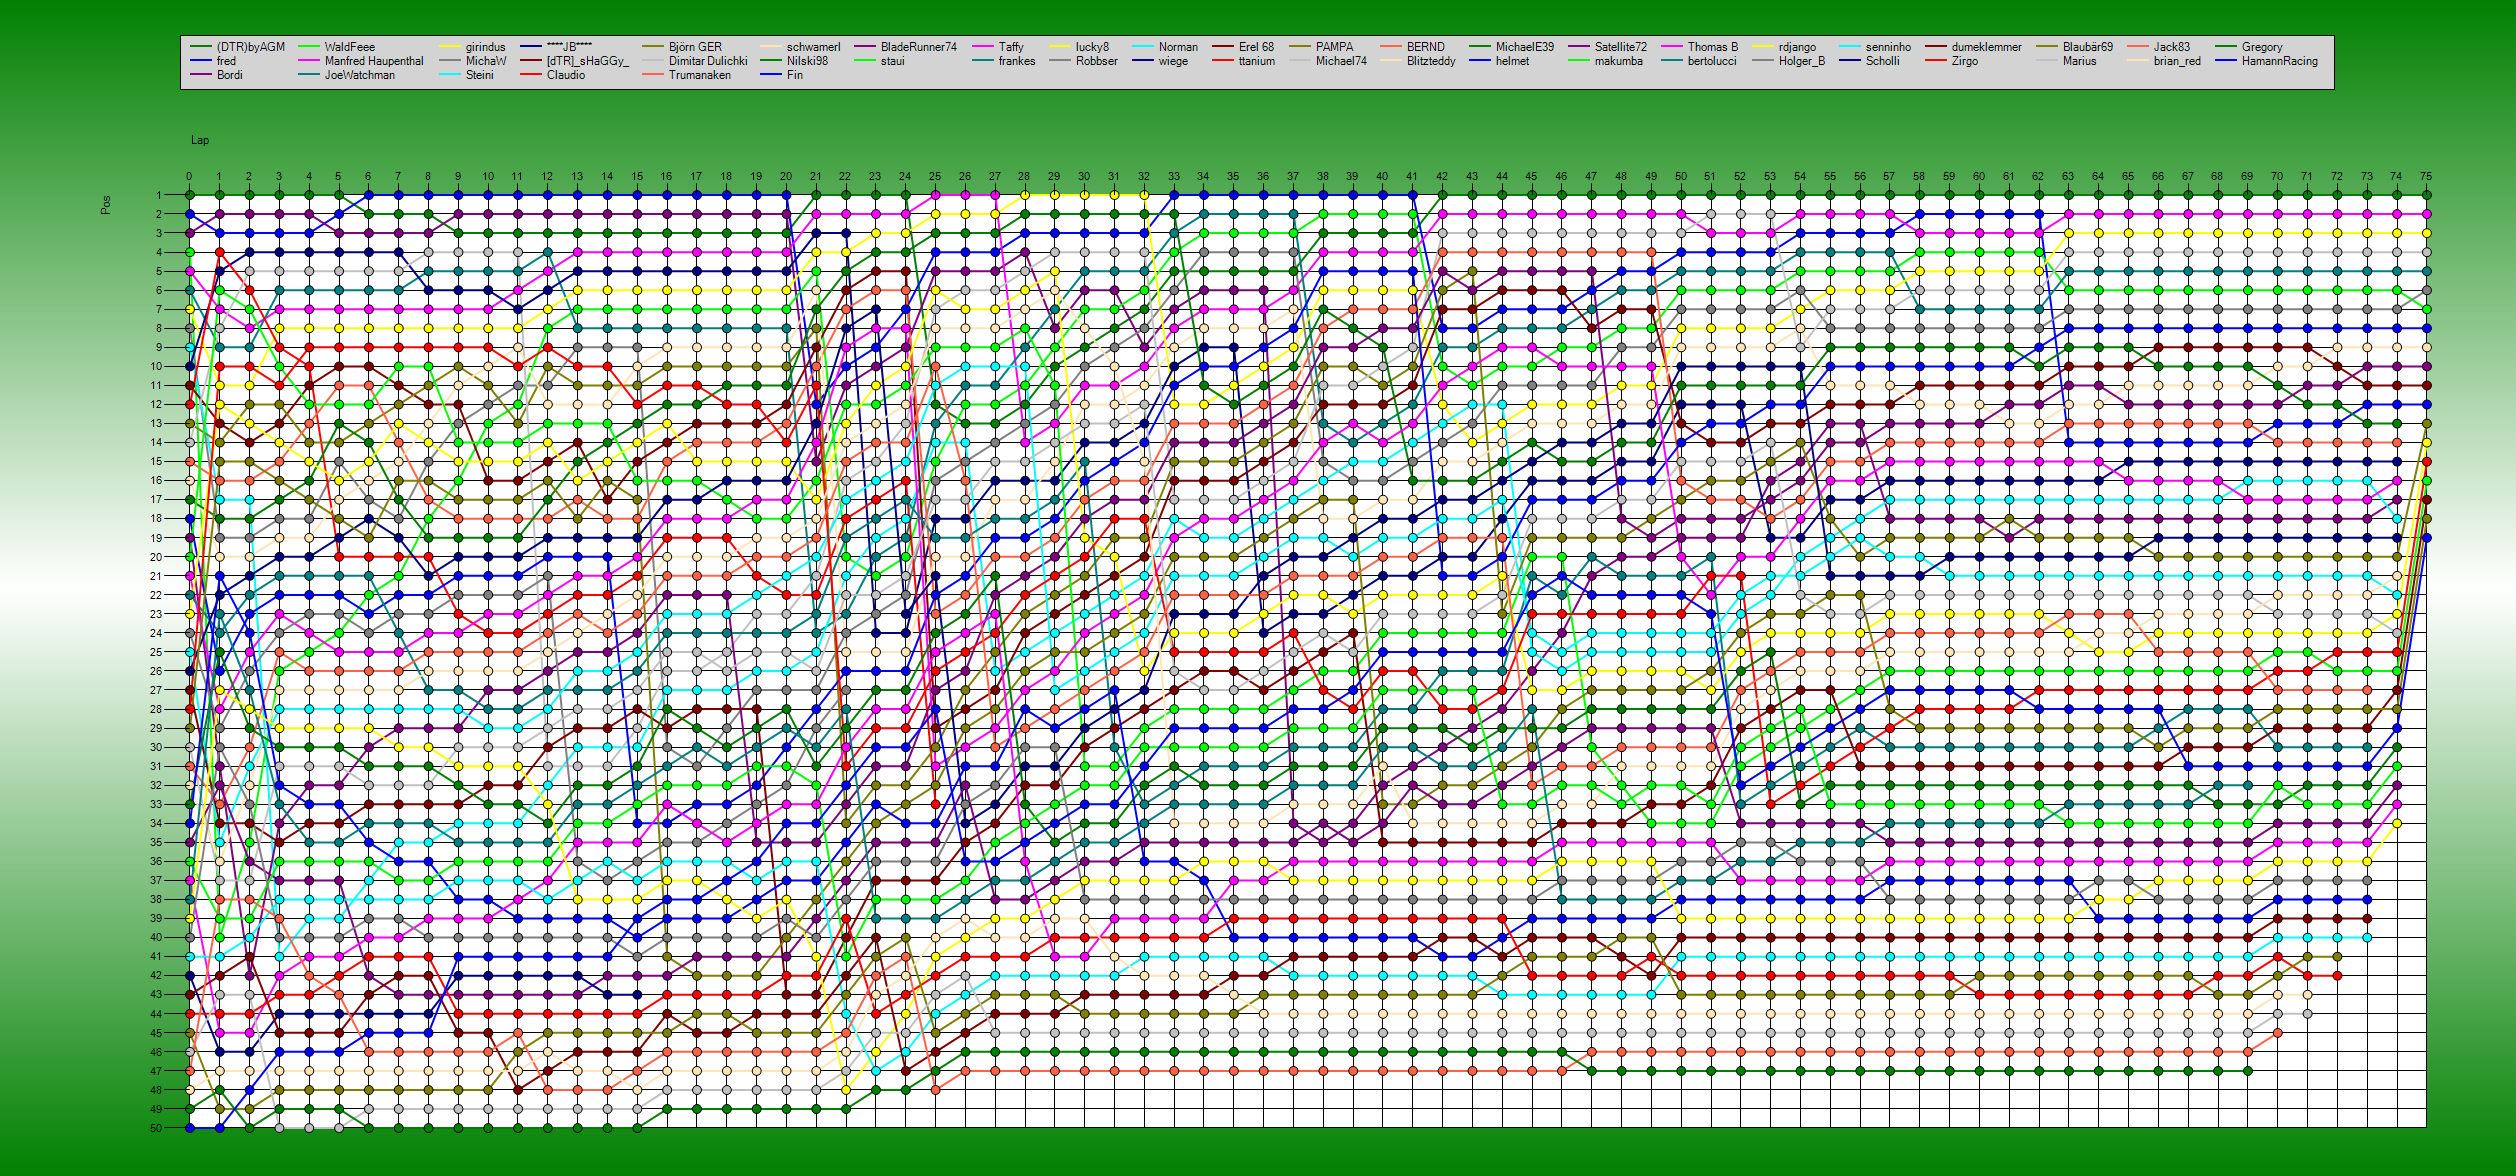Viewport: 2516px width, 1176px height.
Task: Choose the BERND legend label
Action: [1425, 47]
